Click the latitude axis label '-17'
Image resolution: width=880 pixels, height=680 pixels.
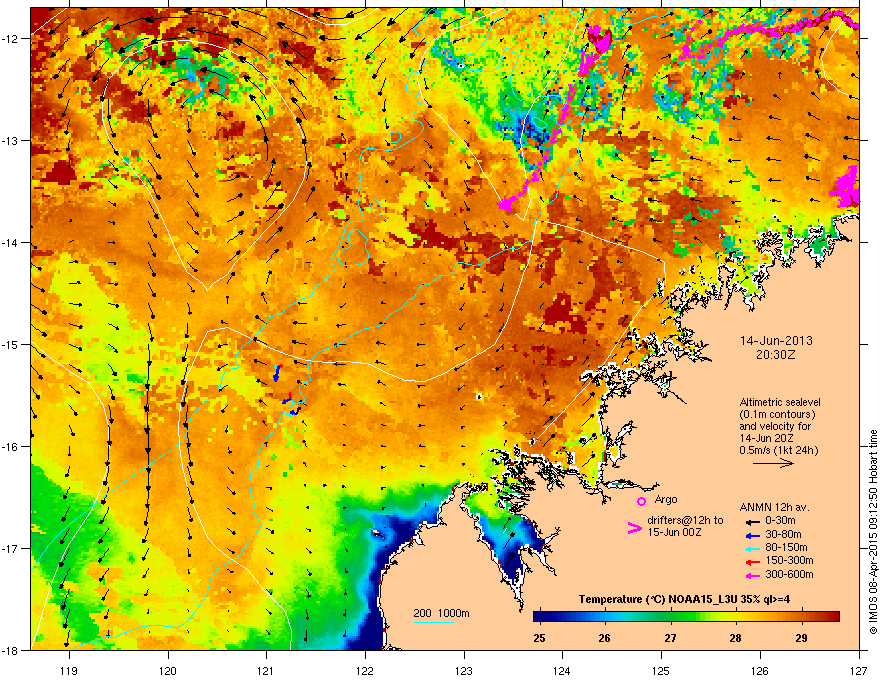point(10,549)
